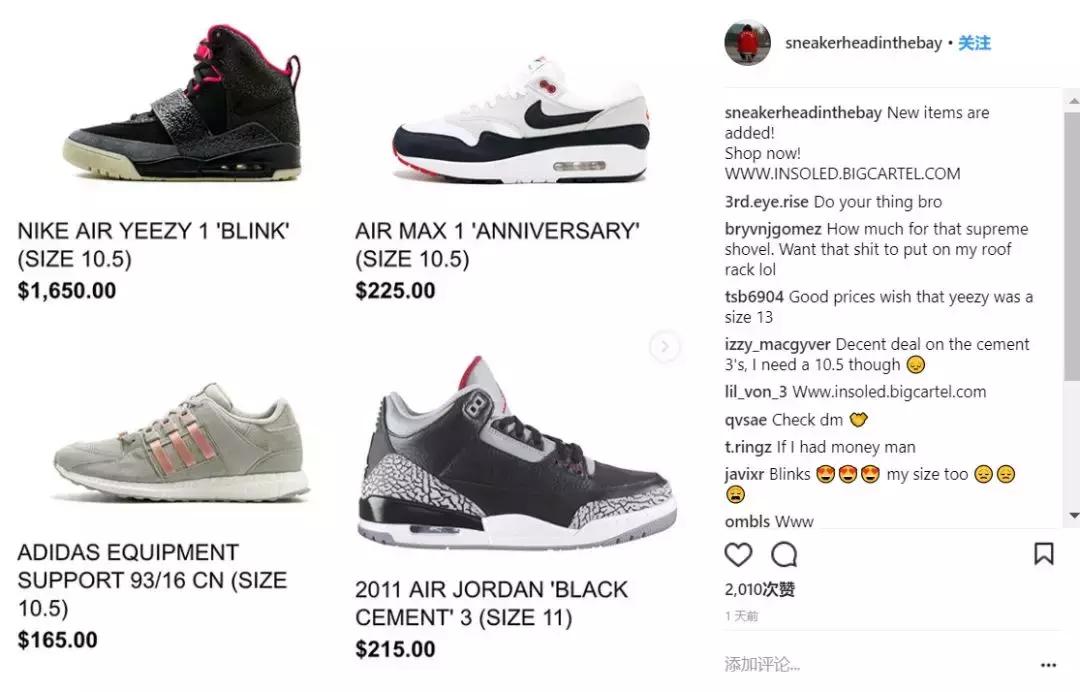Open izzy_macgyver commenter profile
Viewport: 1080px width, 692px height.
point(778,344)
